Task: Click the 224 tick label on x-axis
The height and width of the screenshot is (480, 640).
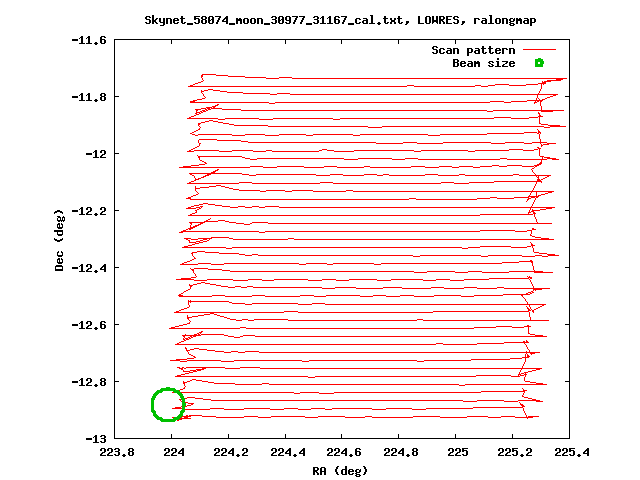Action: (174, 452)
